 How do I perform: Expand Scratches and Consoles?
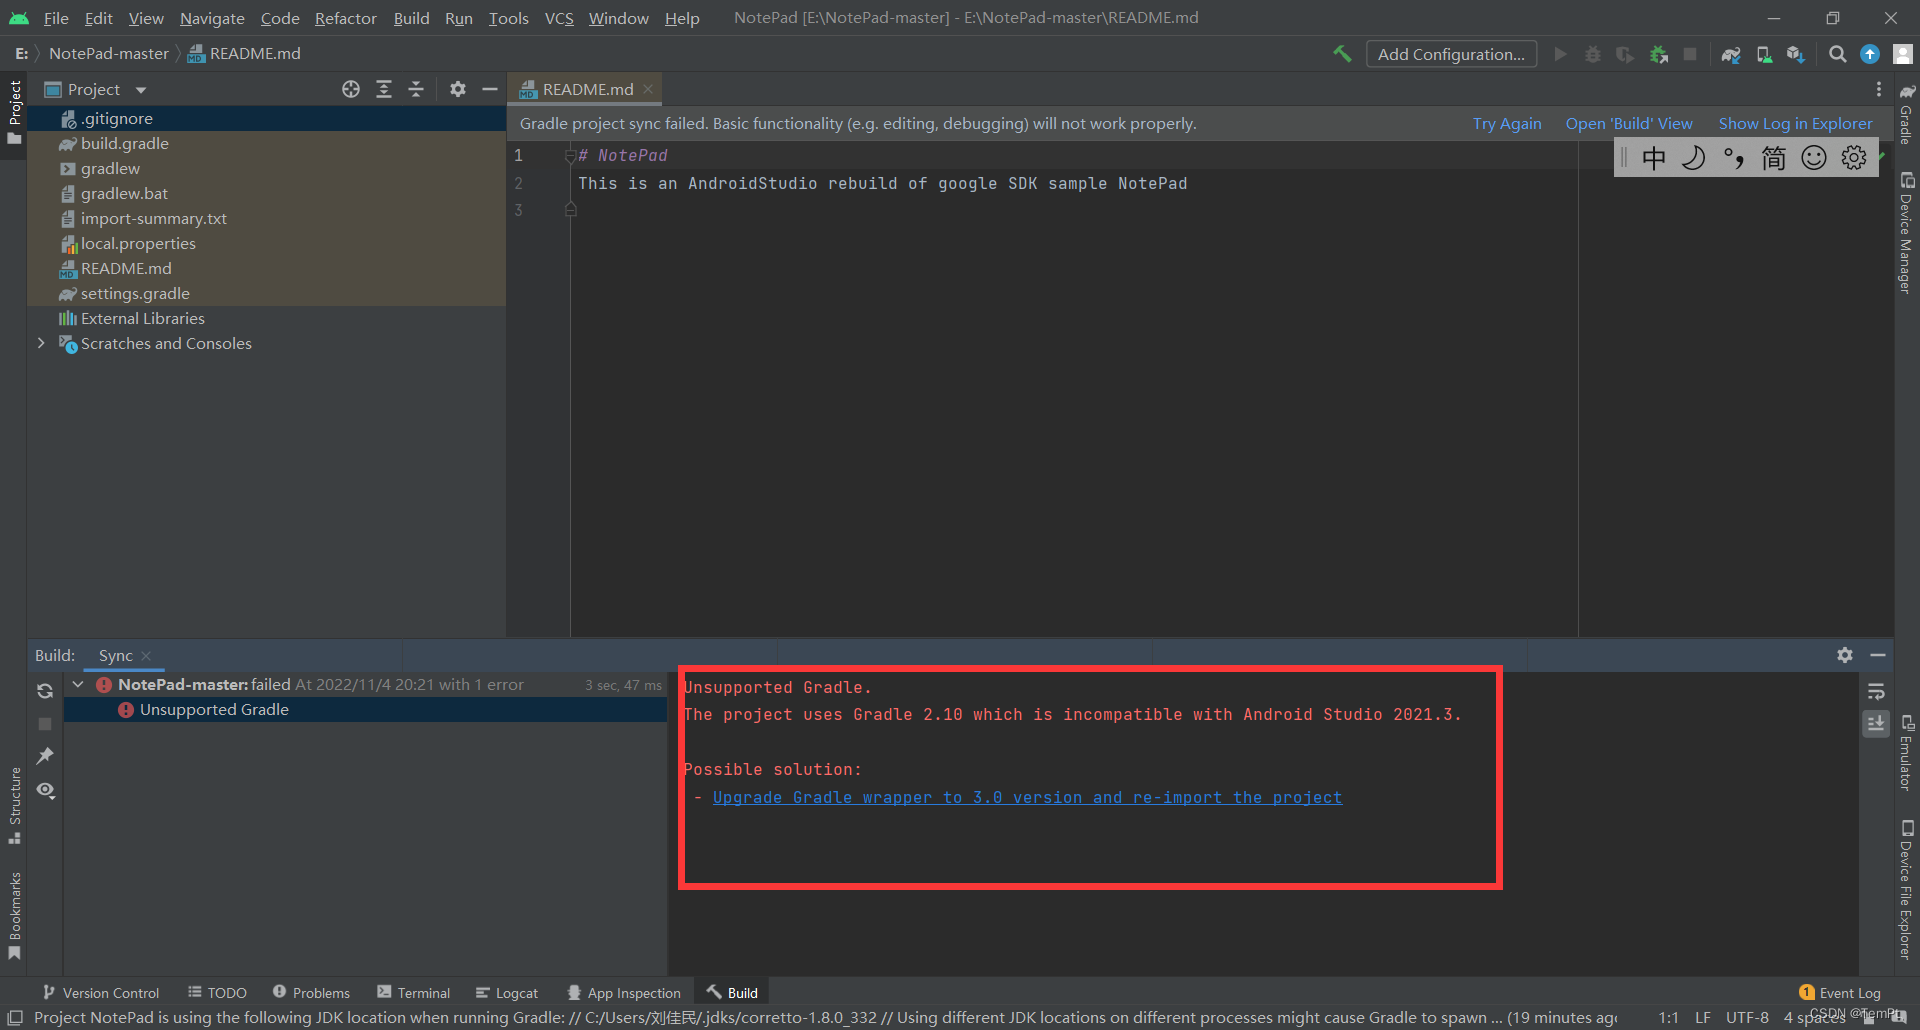coord(40,343)
